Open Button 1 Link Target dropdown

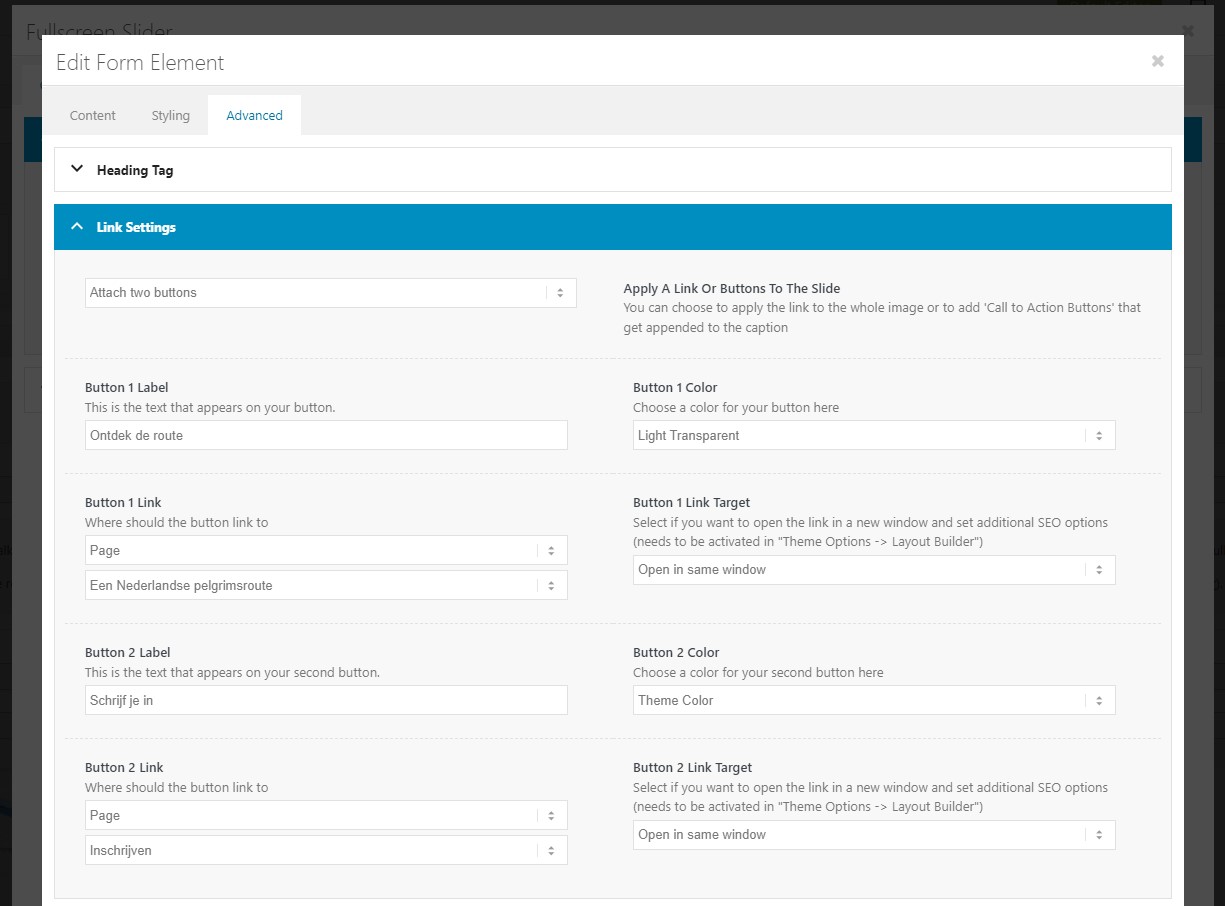tap(873, 570)
